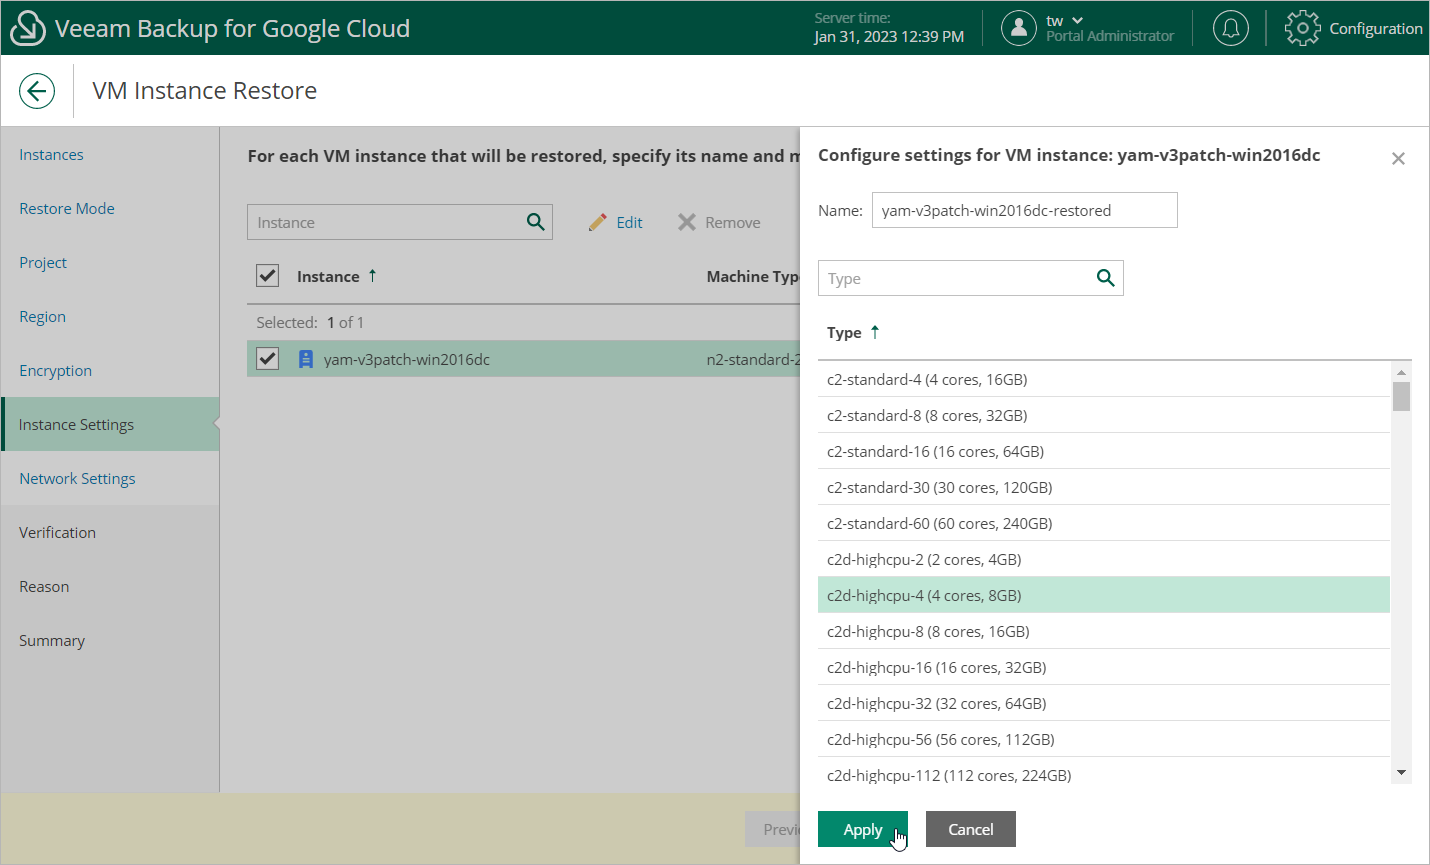Open the Region step
Image resolution: width=1430 pixels, height=865 pixels.
click(42, 316)
